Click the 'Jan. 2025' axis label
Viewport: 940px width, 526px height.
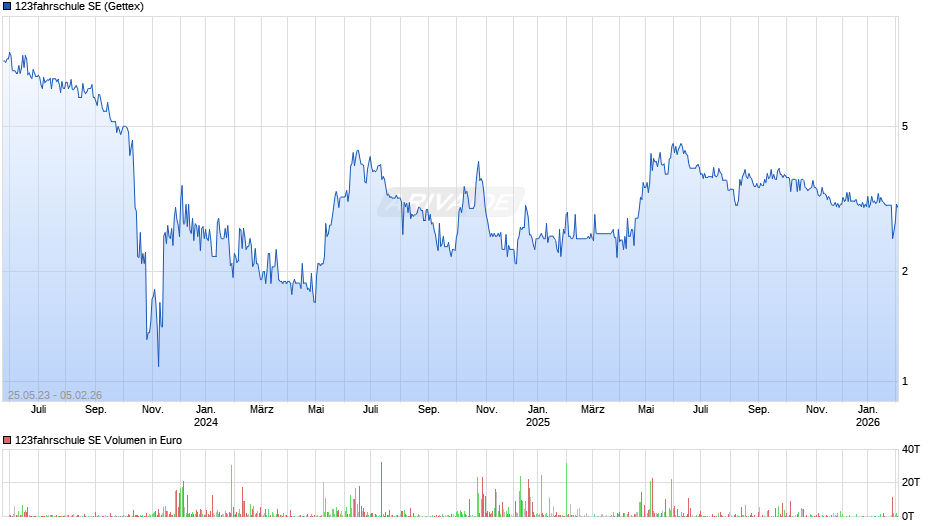tap(538, 416)
